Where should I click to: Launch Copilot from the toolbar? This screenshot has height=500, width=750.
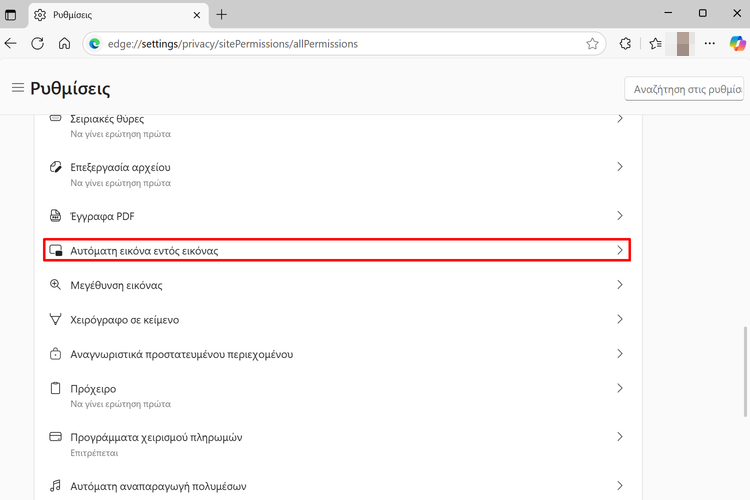[737, 44]
